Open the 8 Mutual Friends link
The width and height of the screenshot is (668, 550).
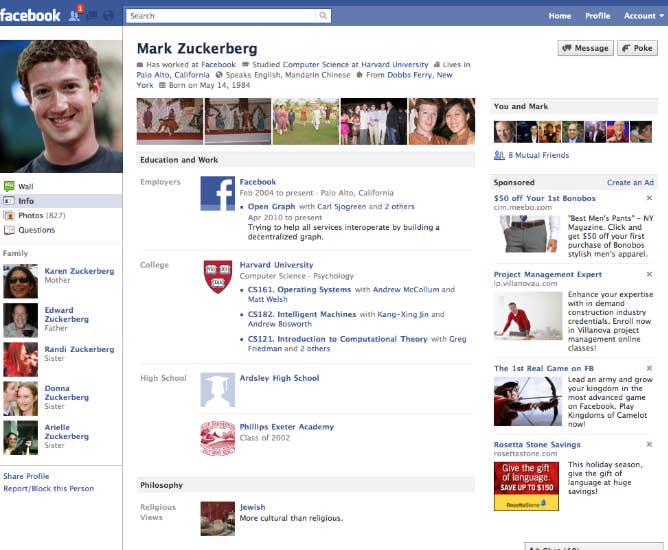pos(538,155)
